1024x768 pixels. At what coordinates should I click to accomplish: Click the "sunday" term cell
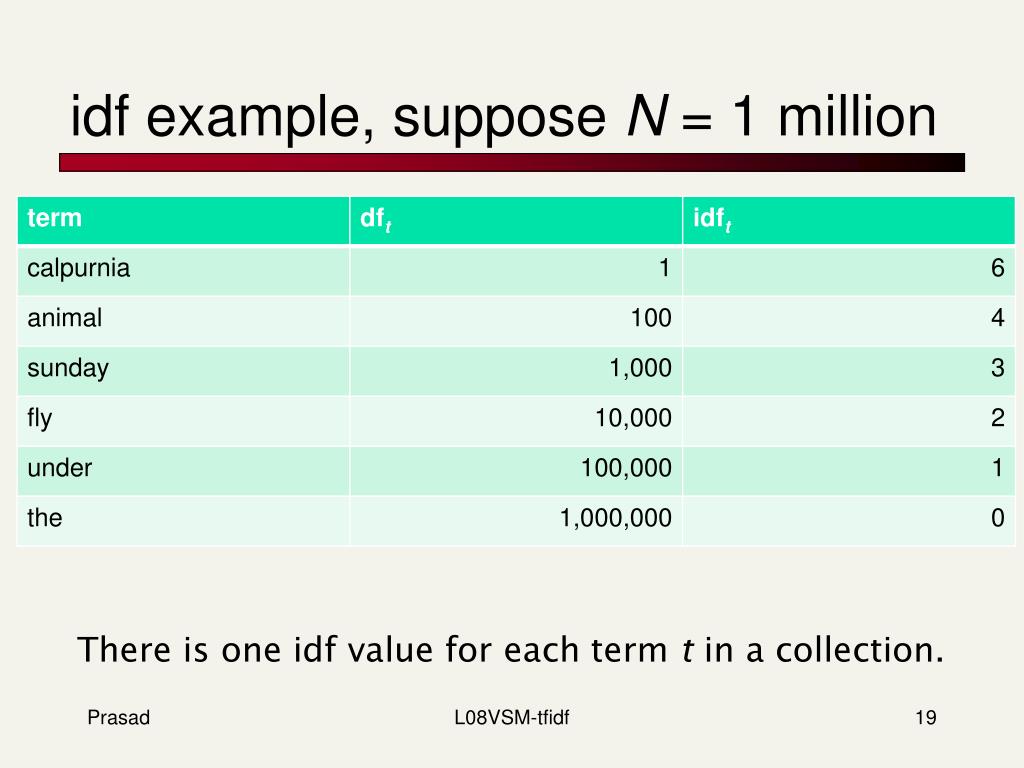coord(184,370)
